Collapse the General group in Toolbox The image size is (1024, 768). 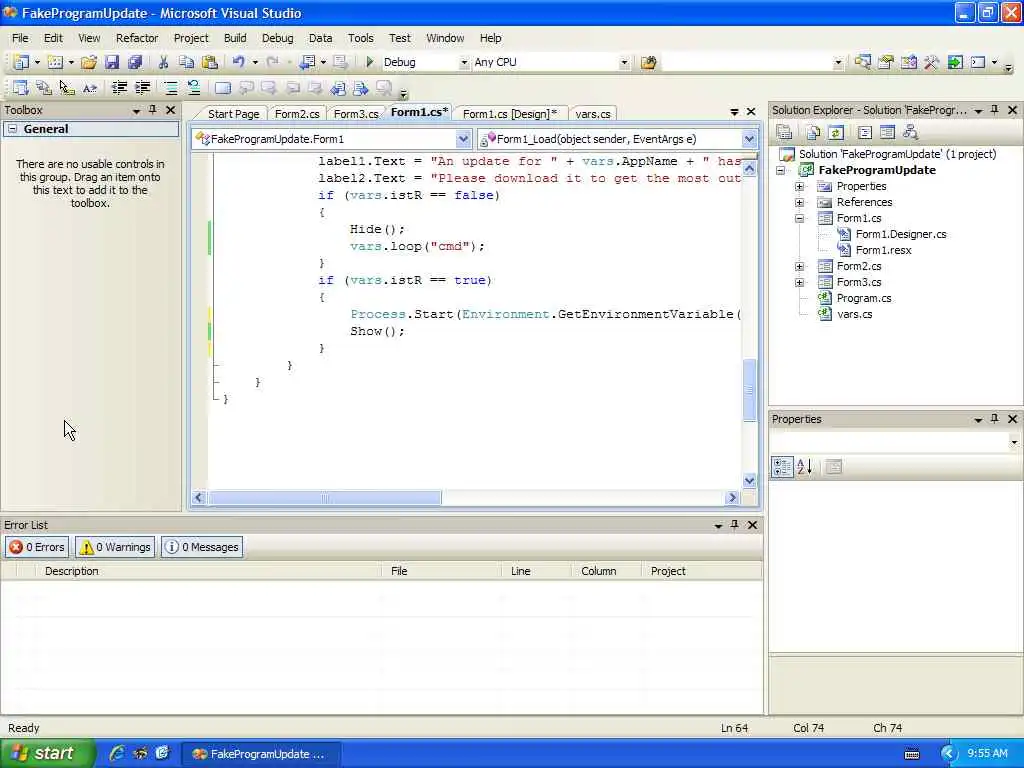(x=12, y=129)
